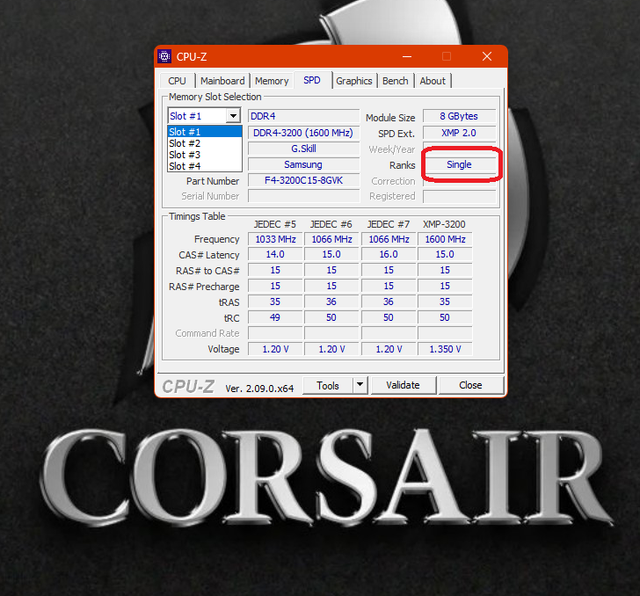Click the CPU-Z app icon in title bar

pyautogui.click(x=164, y=56)
